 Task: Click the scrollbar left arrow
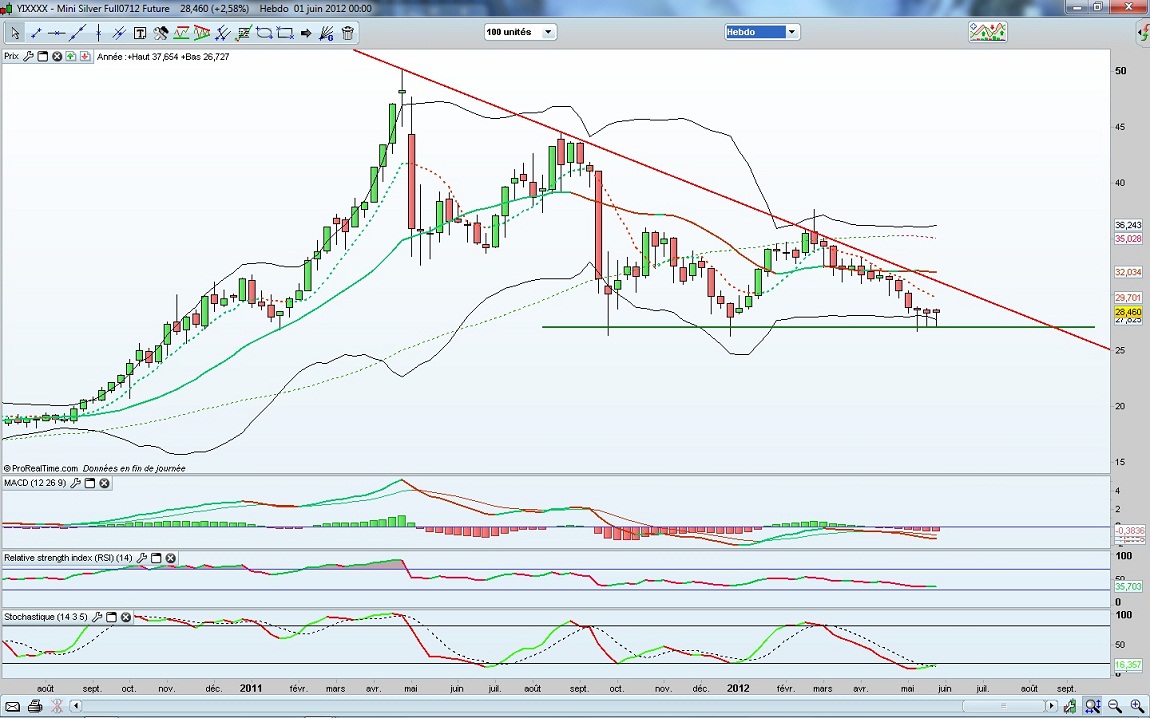(76, 707)
